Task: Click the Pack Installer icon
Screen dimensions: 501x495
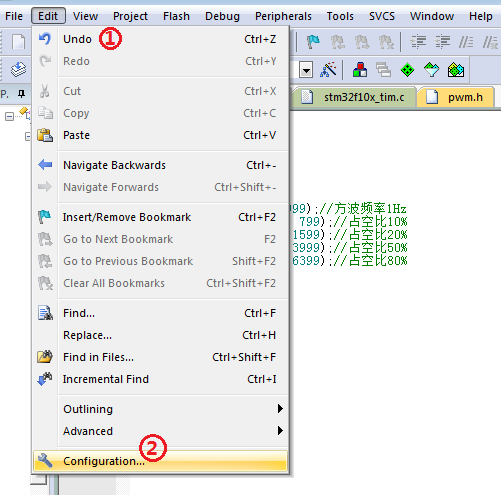Action: click(456, 70)
